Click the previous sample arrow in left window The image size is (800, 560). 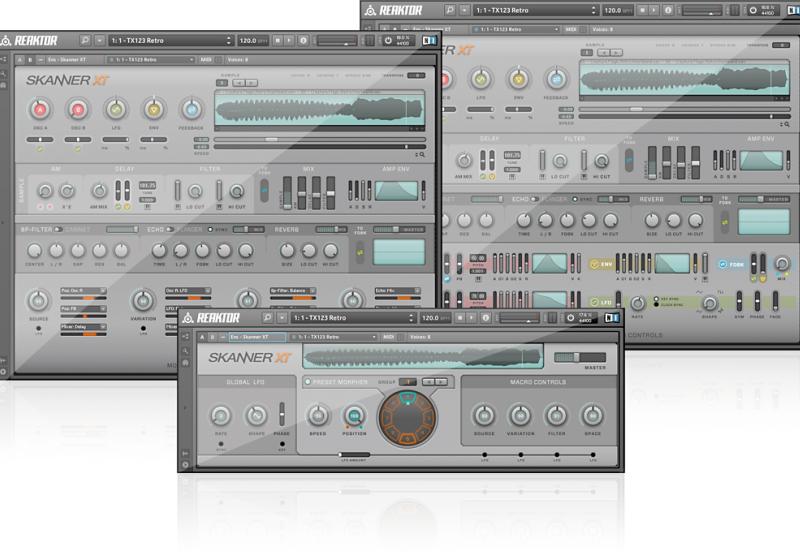click(x=239, y=83)
